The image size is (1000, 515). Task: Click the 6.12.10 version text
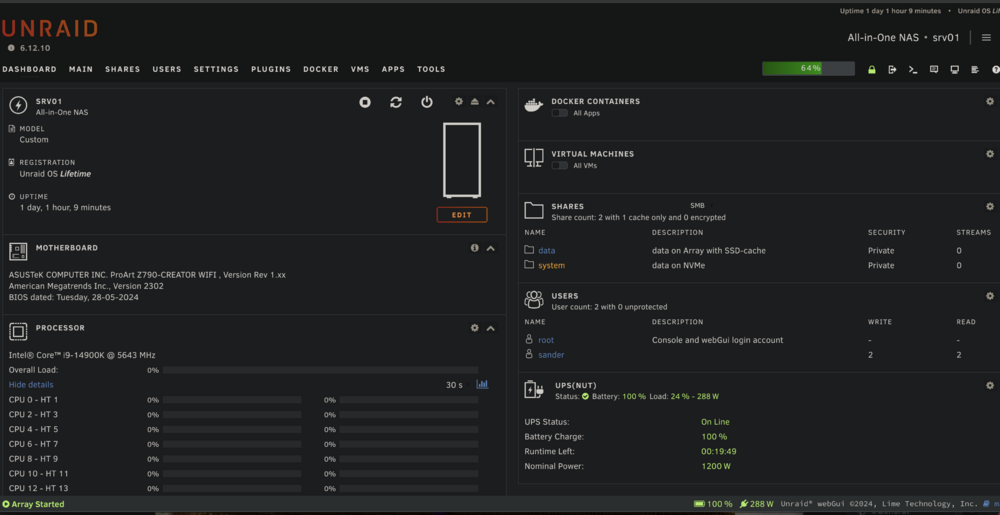(34, 48)
